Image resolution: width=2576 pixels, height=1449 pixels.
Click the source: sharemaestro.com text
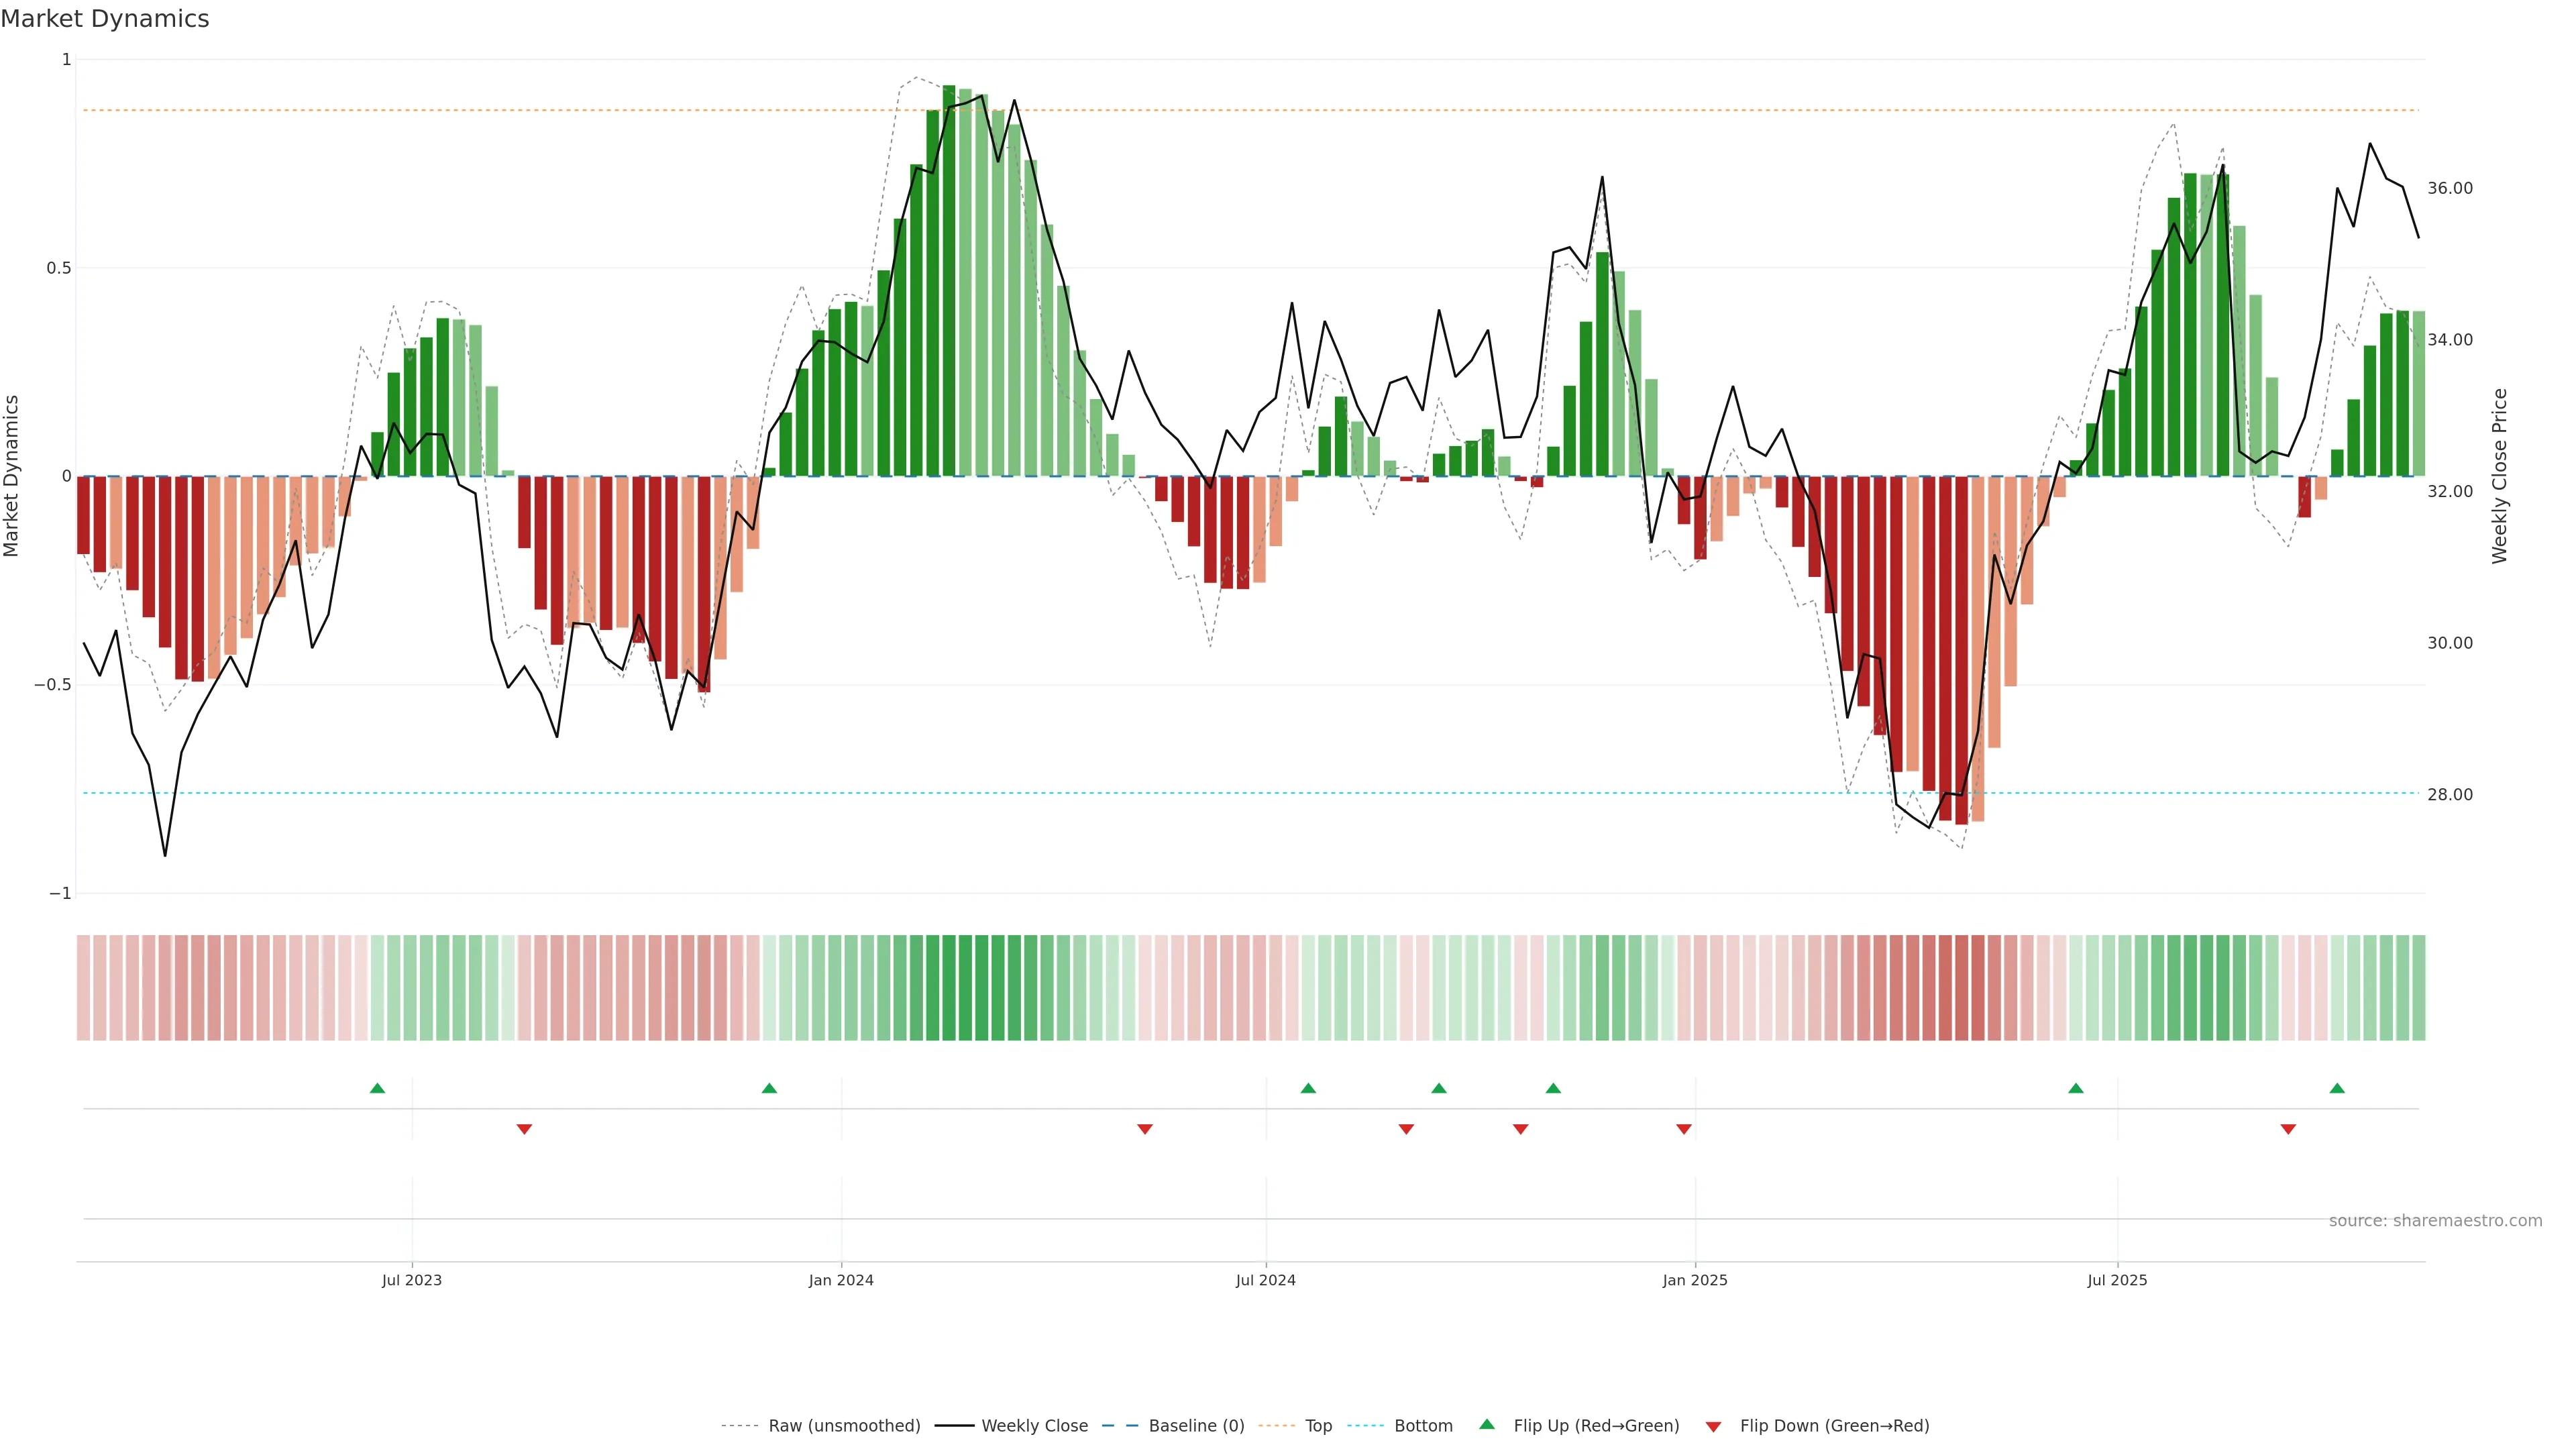(x=2435, y=1220)
